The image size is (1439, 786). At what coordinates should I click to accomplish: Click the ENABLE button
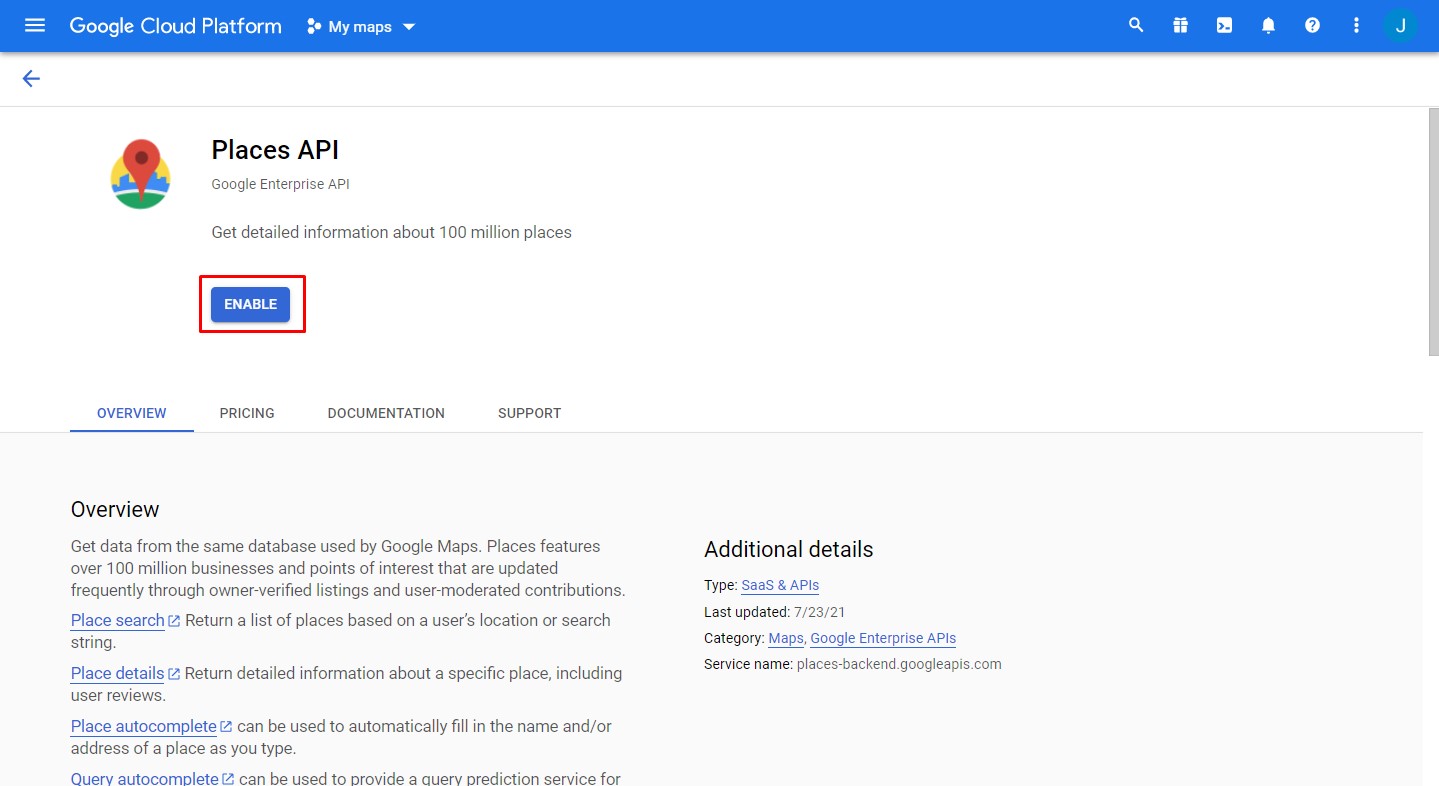coord(250,304)
